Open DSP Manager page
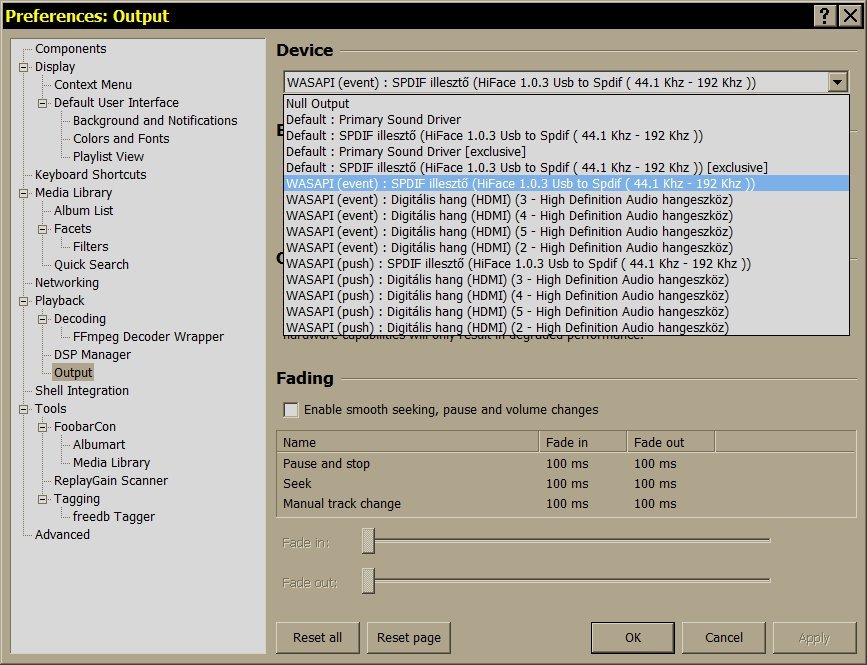 coord(92,355)
